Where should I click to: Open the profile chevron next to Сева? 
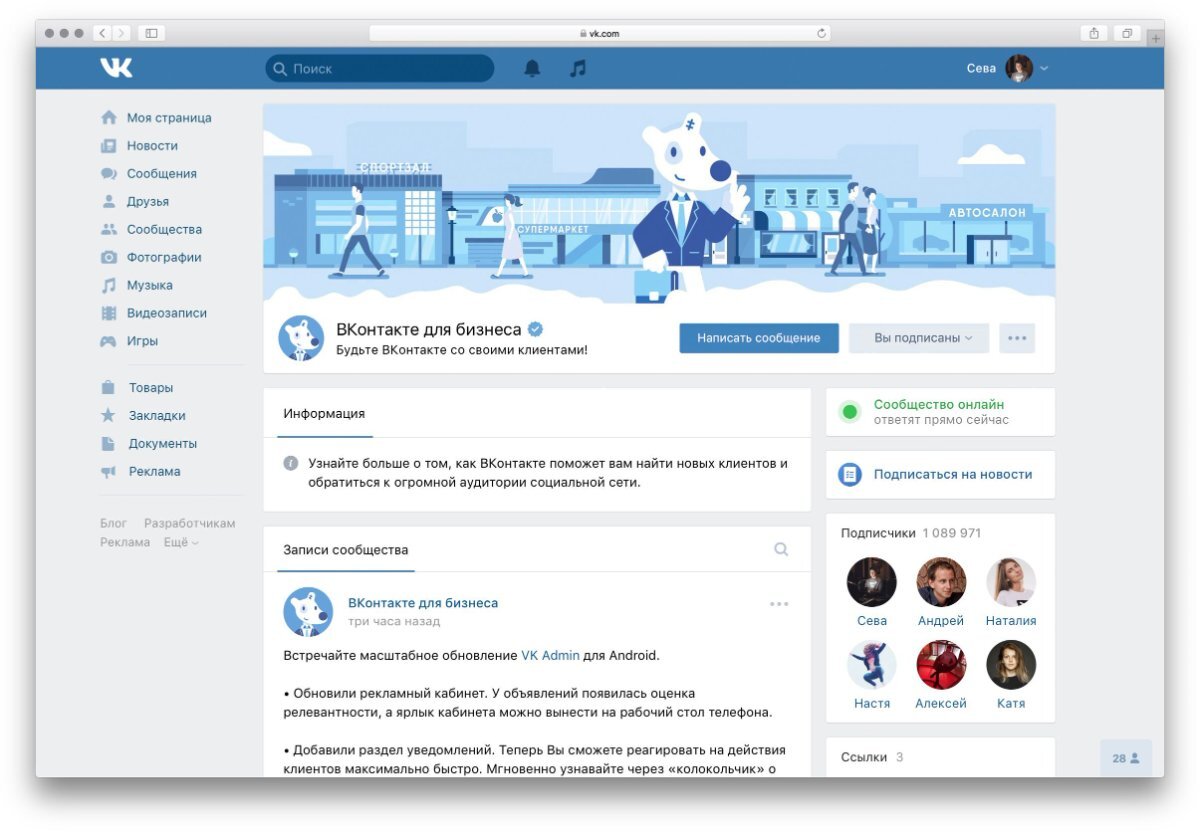(1043, 67)
